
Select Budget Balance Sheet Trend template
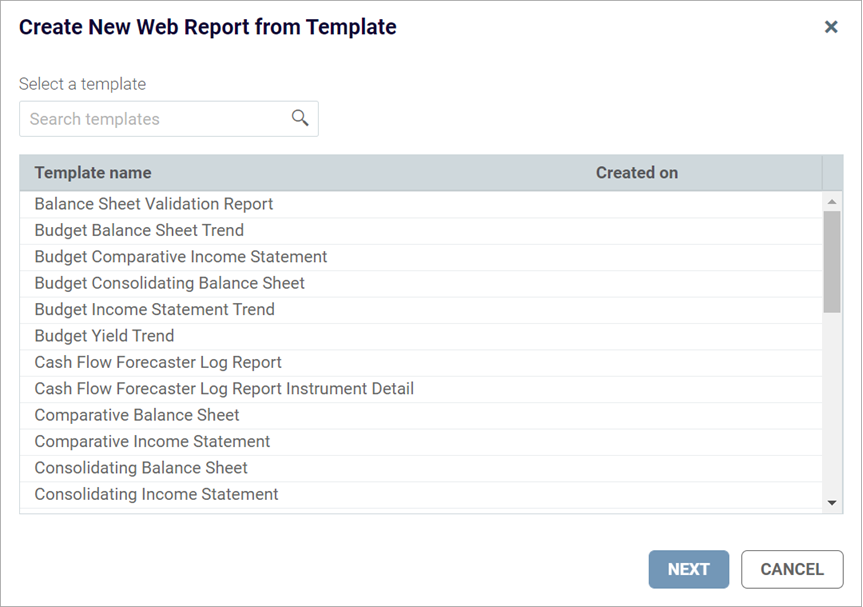click(139, 230)
